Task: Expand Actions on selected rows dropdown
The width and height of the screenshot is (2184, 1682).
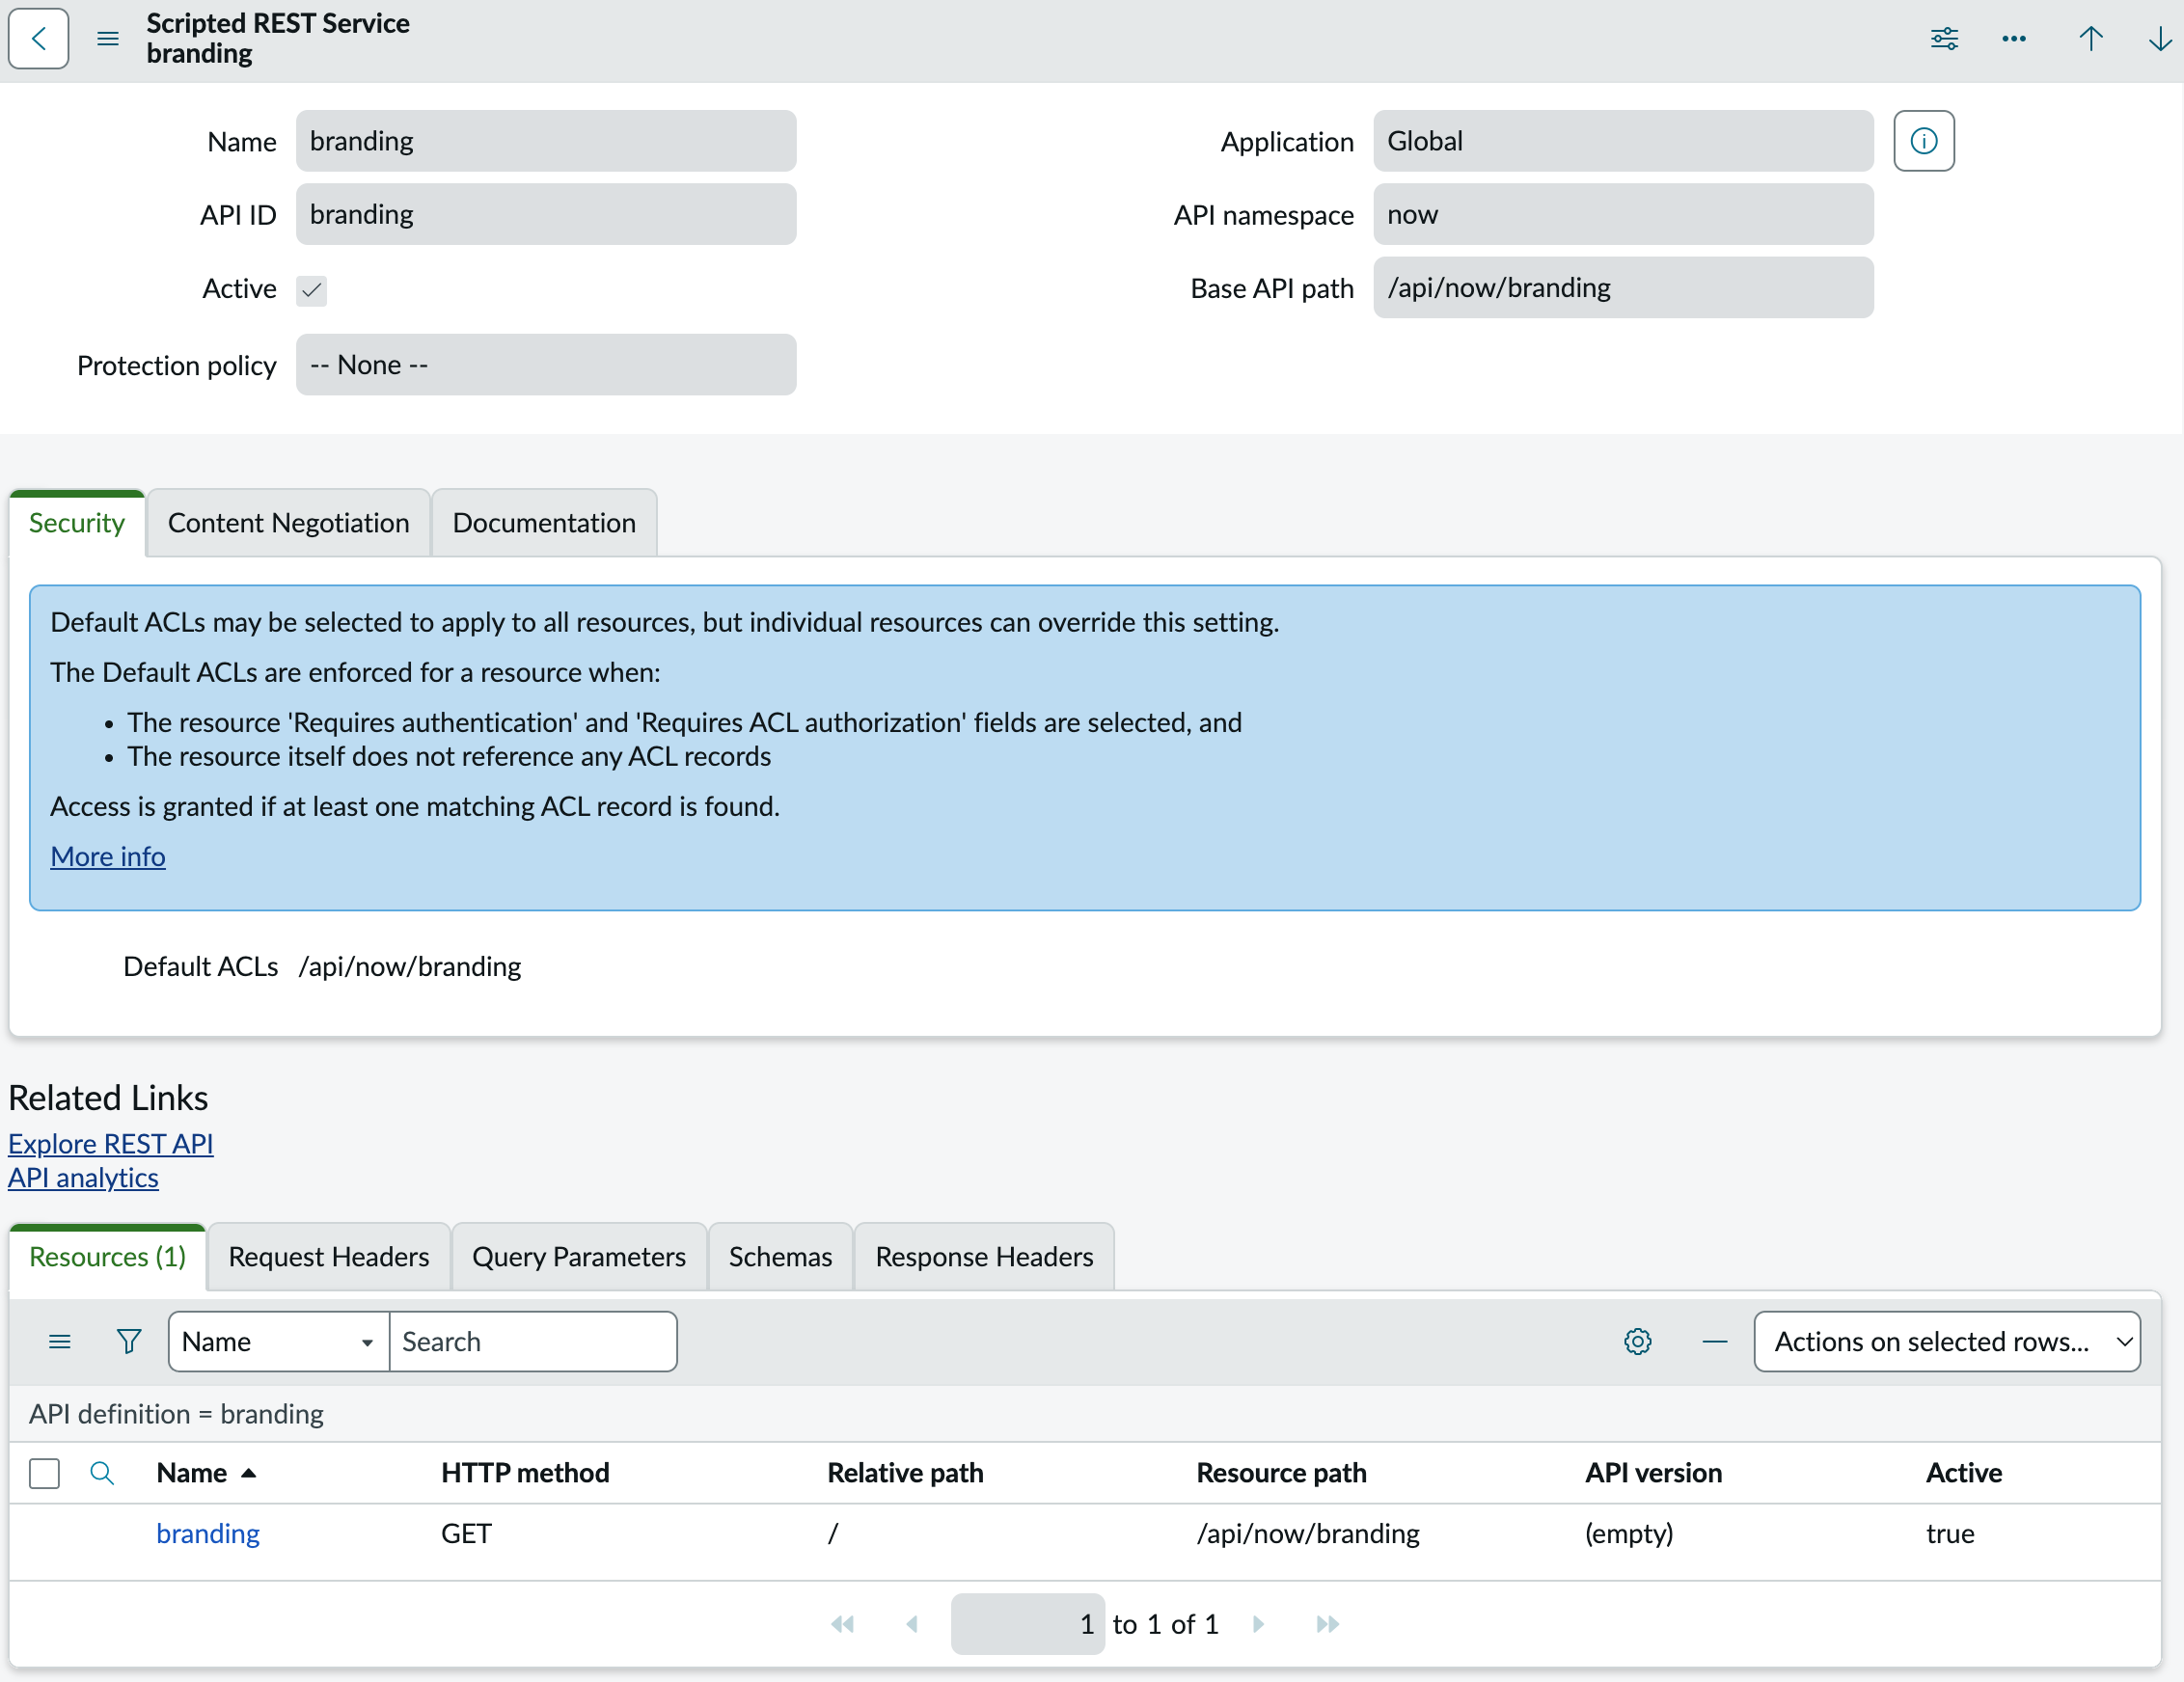Action: [1946, 1341]
